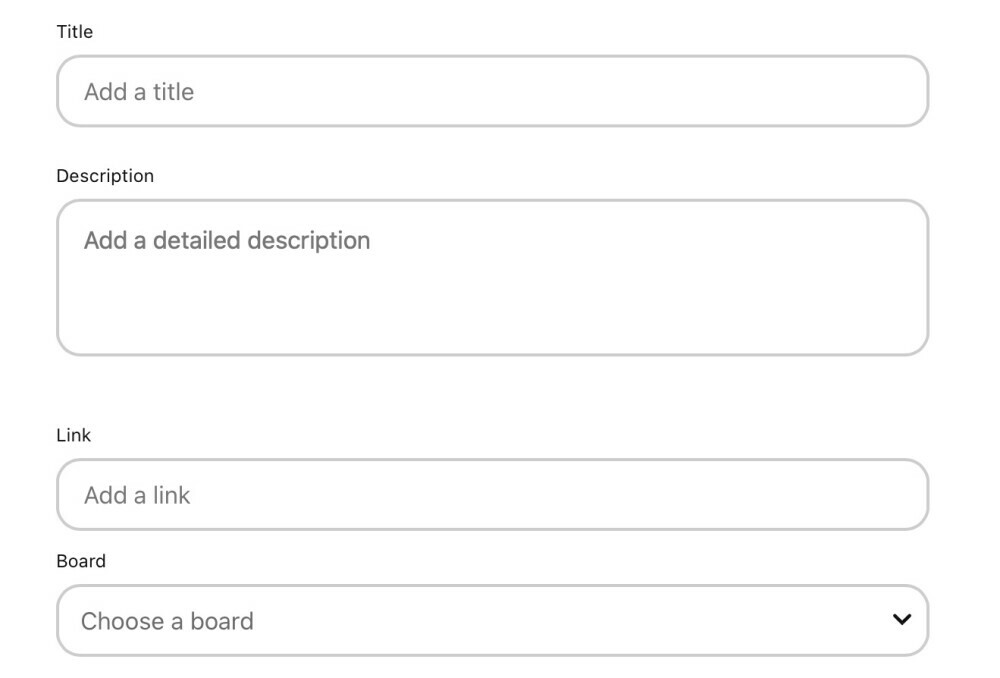The width and height of the screenshot is (1000, 678).
Task: Select the "Choose a board" text
Action: 167,621
